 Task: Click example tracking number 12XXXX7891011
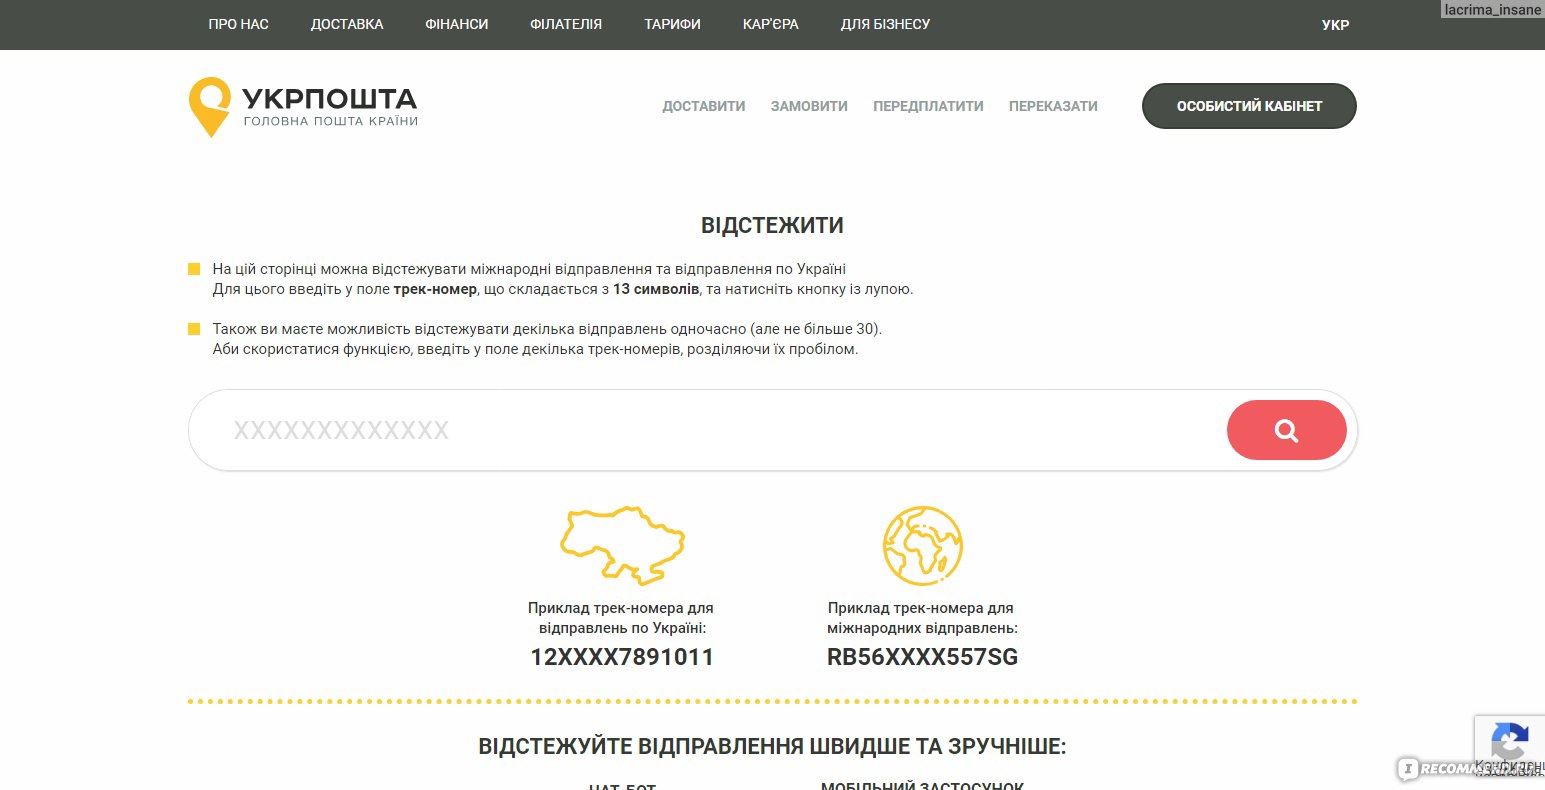622,657
